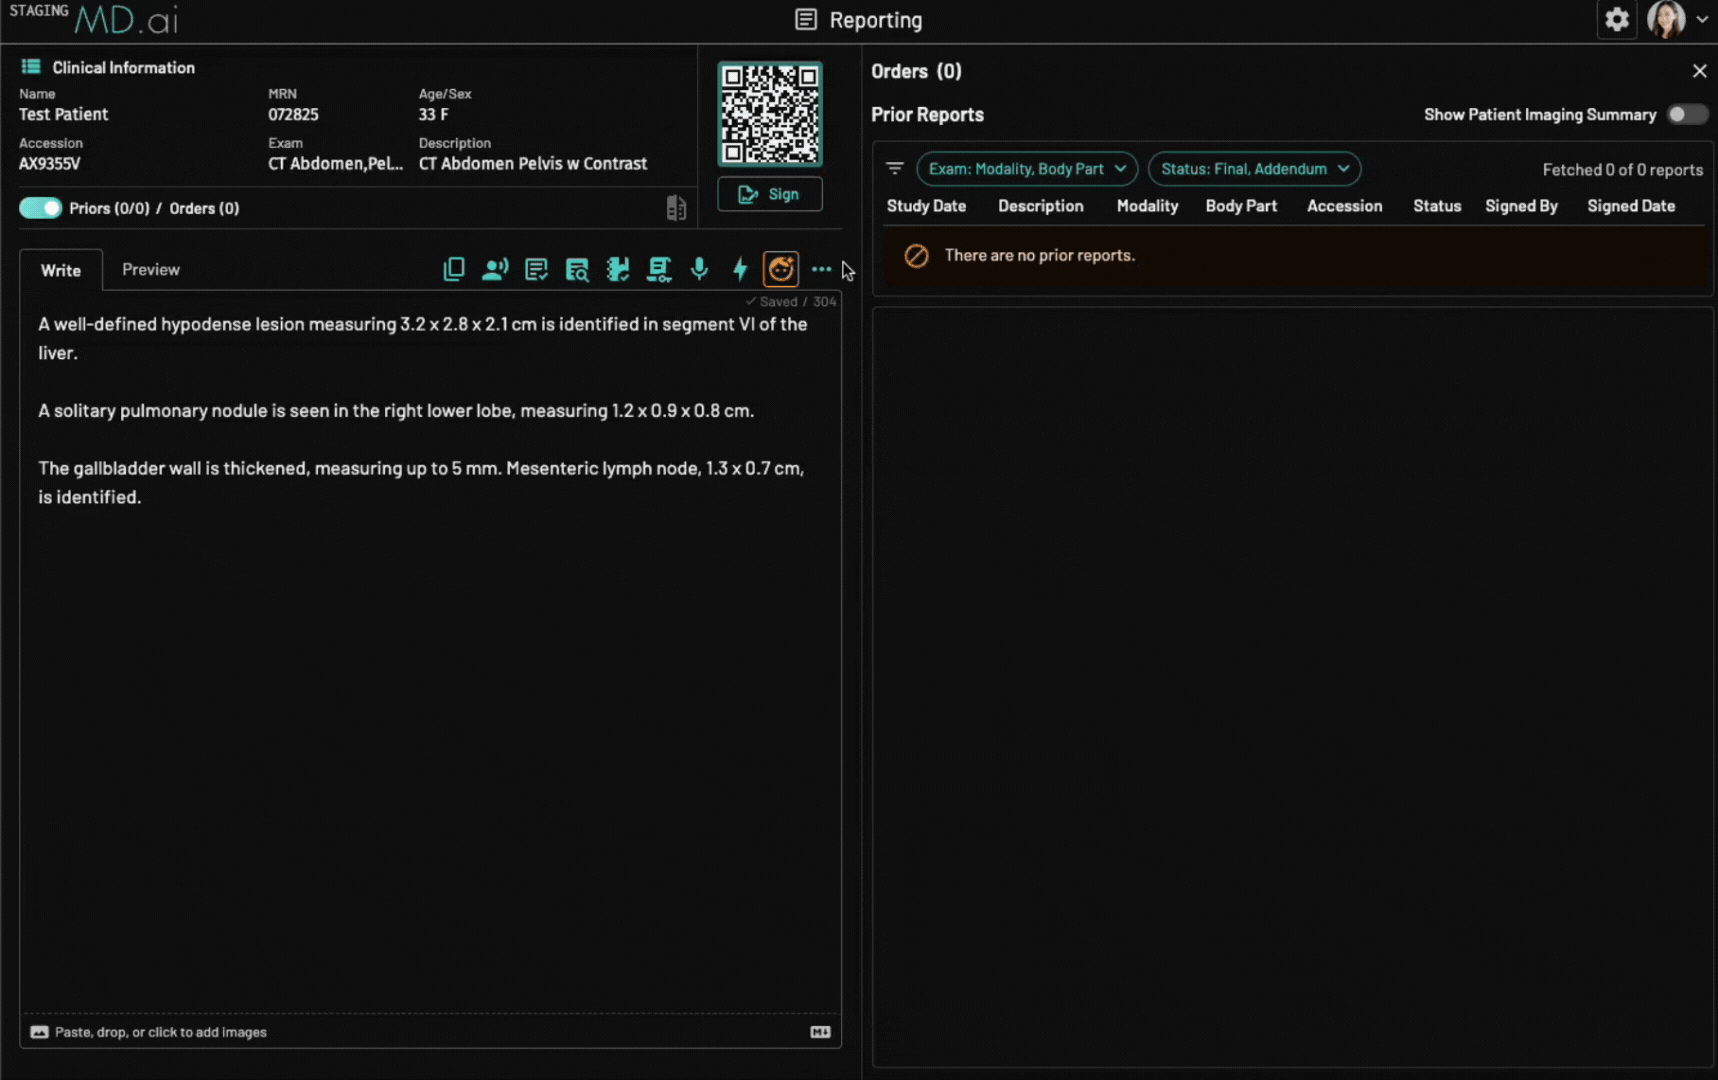
Task: Click the speaking person voice icon
Action: click(495, 269)
